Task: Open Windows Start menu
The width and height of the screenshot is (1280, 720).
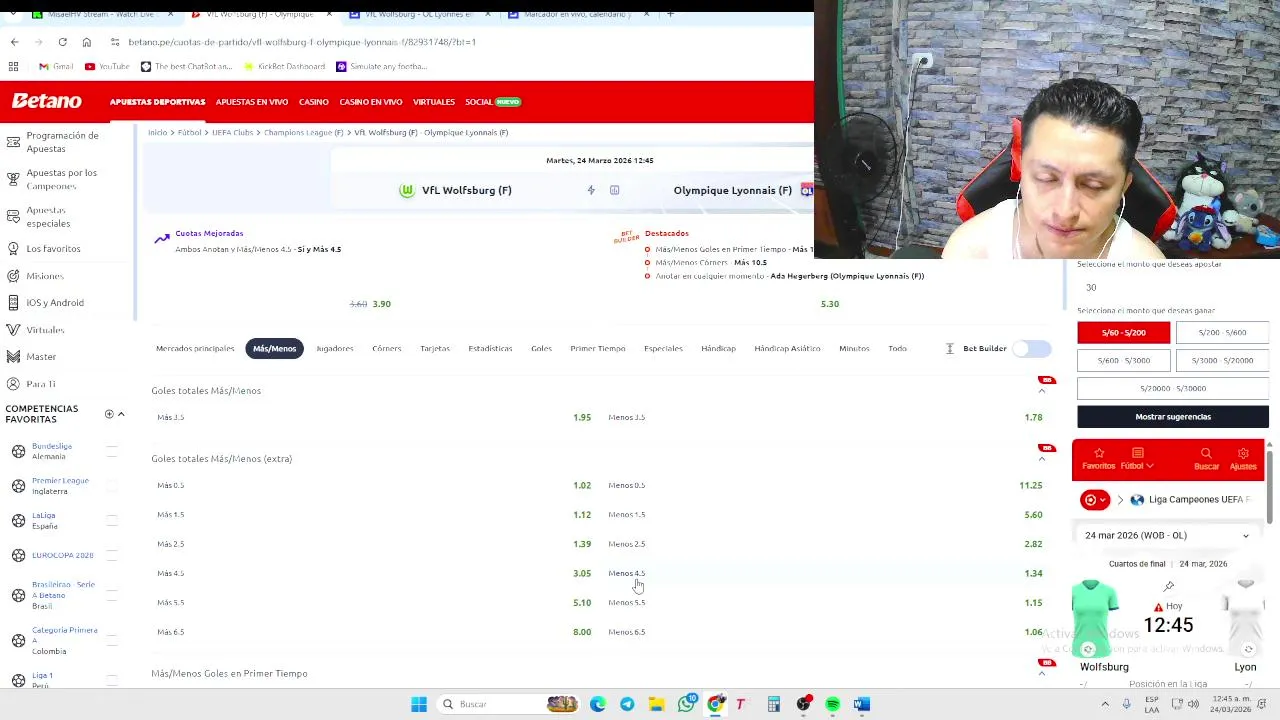Action: 419,704
